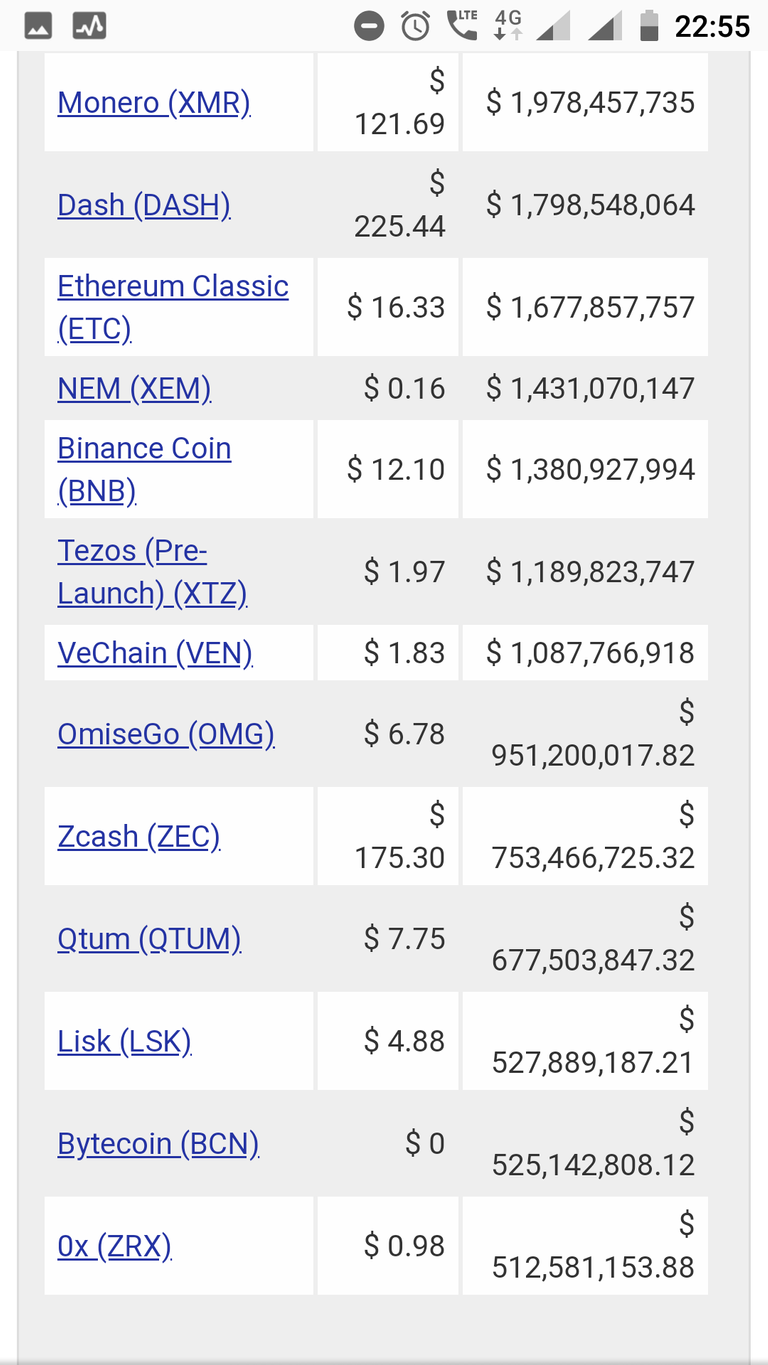Screen dimensions: 768x1365
Task: Open the Lisk (LSK) link
Action: (124, 1041)
